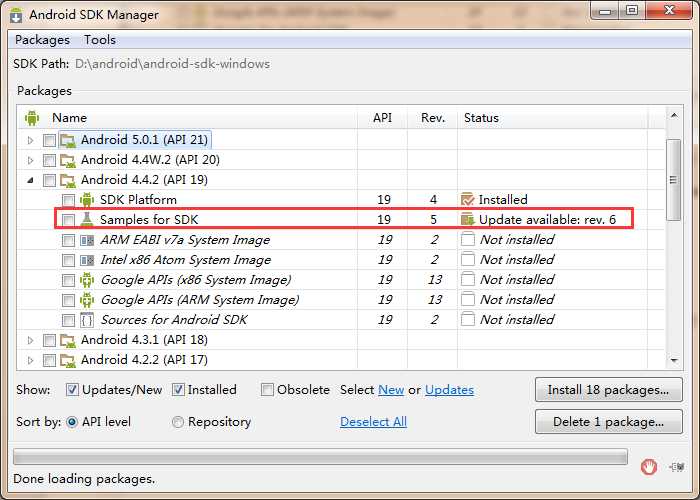Click the folder icon for Android 4.2.2 (API 17)
Viewport: 700px width, 500px height.
click(68, 360)
